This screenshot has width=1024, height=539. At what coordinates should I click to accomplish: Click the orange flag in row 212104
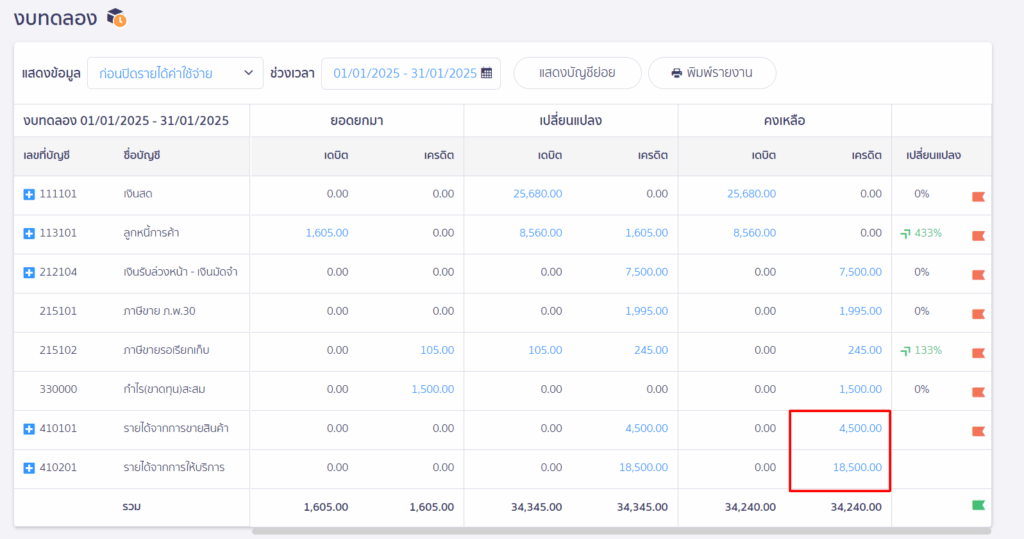[x=978, y=274]
